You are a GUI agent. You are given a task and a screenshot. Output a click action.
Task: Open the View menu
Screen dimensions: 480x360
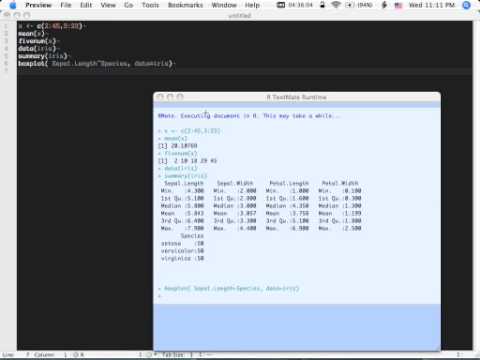(108, 5)
